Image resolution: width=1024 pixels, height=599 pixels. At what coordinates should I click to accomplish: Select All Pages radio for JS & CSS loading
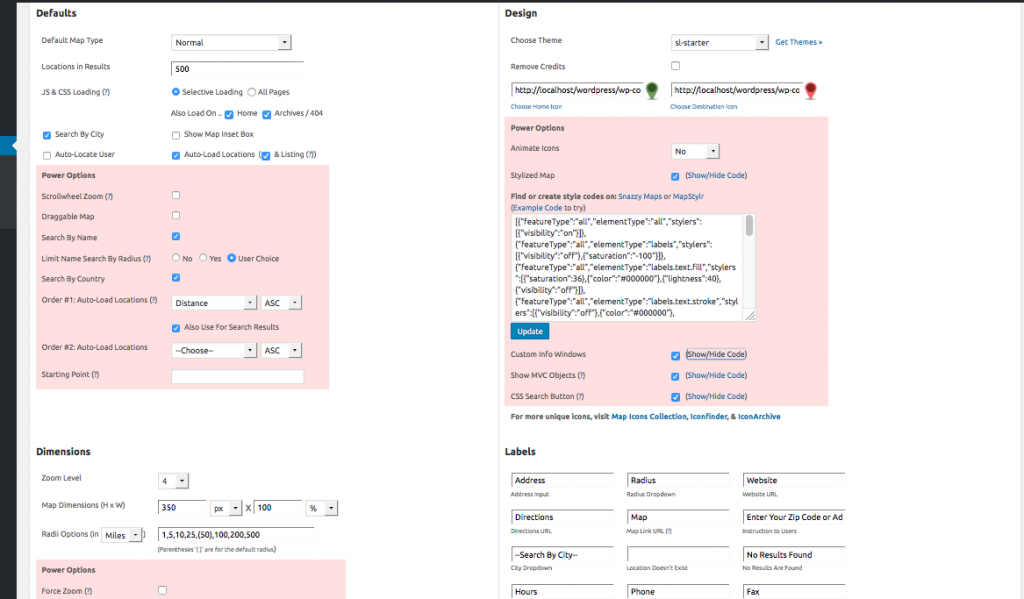251,92
